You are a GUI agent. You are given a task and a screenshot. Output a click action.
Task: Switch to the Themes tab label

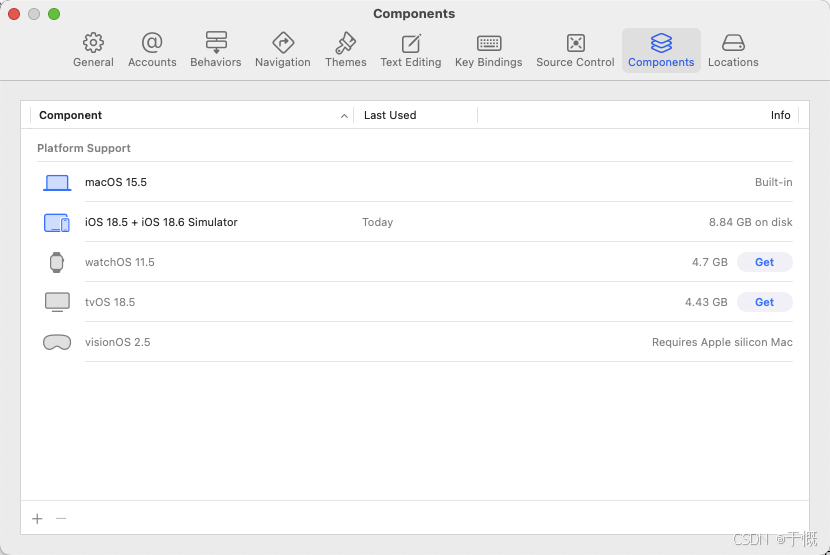pyautogui.click(x=346, y=62)
